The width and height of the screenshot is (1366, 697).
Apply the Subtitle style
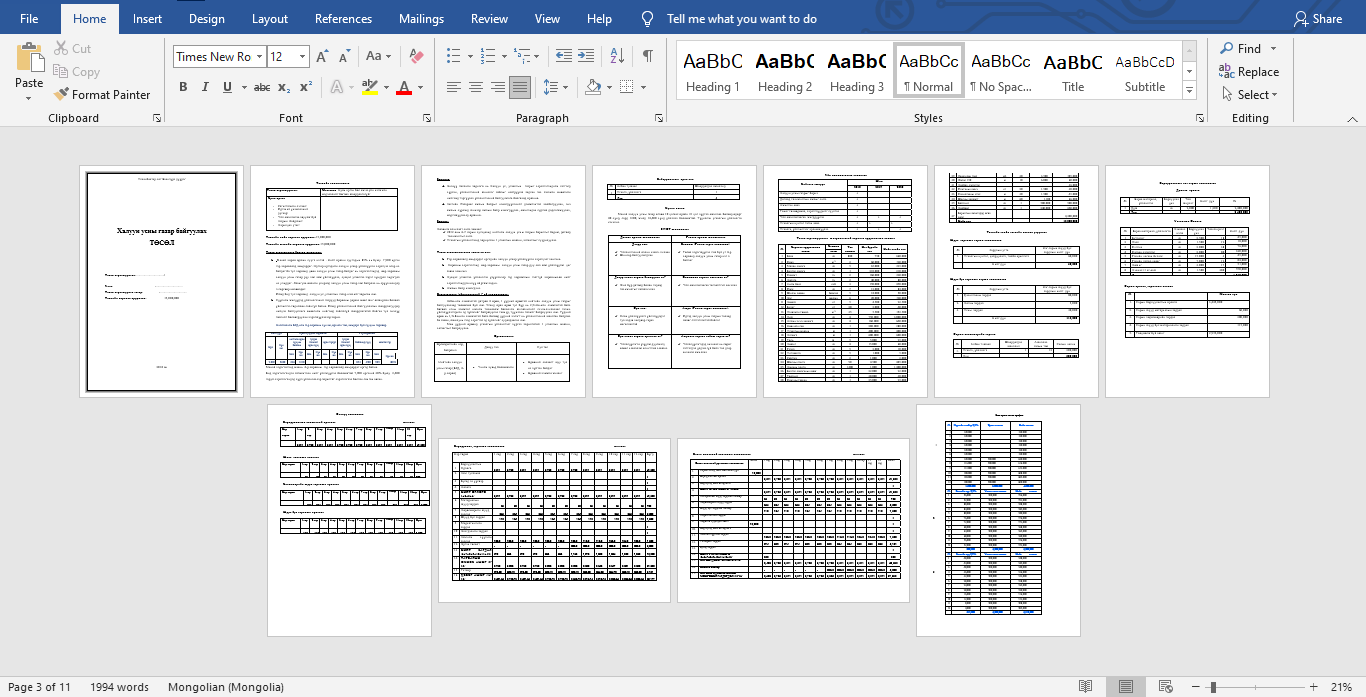(1145, 70)
